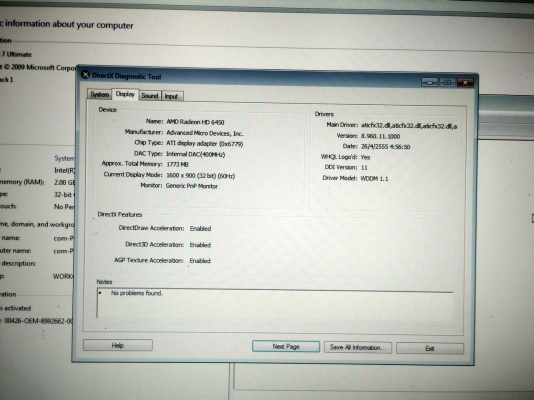The image size is (534, 400).
Task: Click the No problems found note
Action: pyautogui.click(x=137, y=293)
